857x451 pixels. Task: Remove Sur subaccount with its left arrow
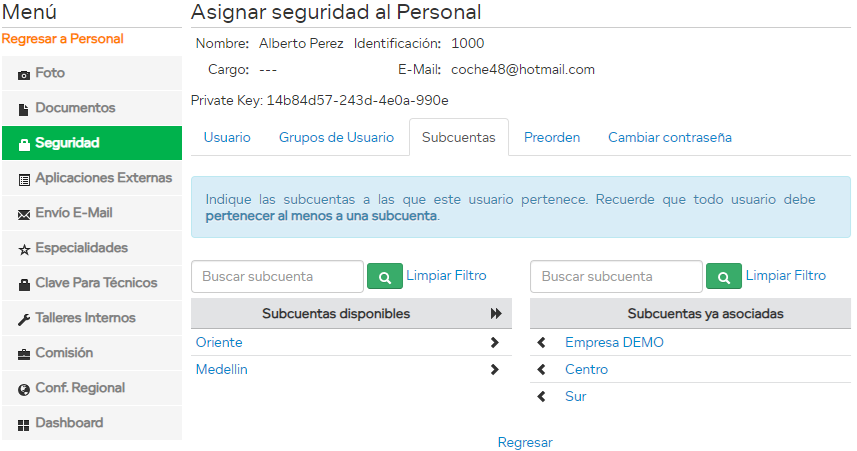(x=542, y=396)
